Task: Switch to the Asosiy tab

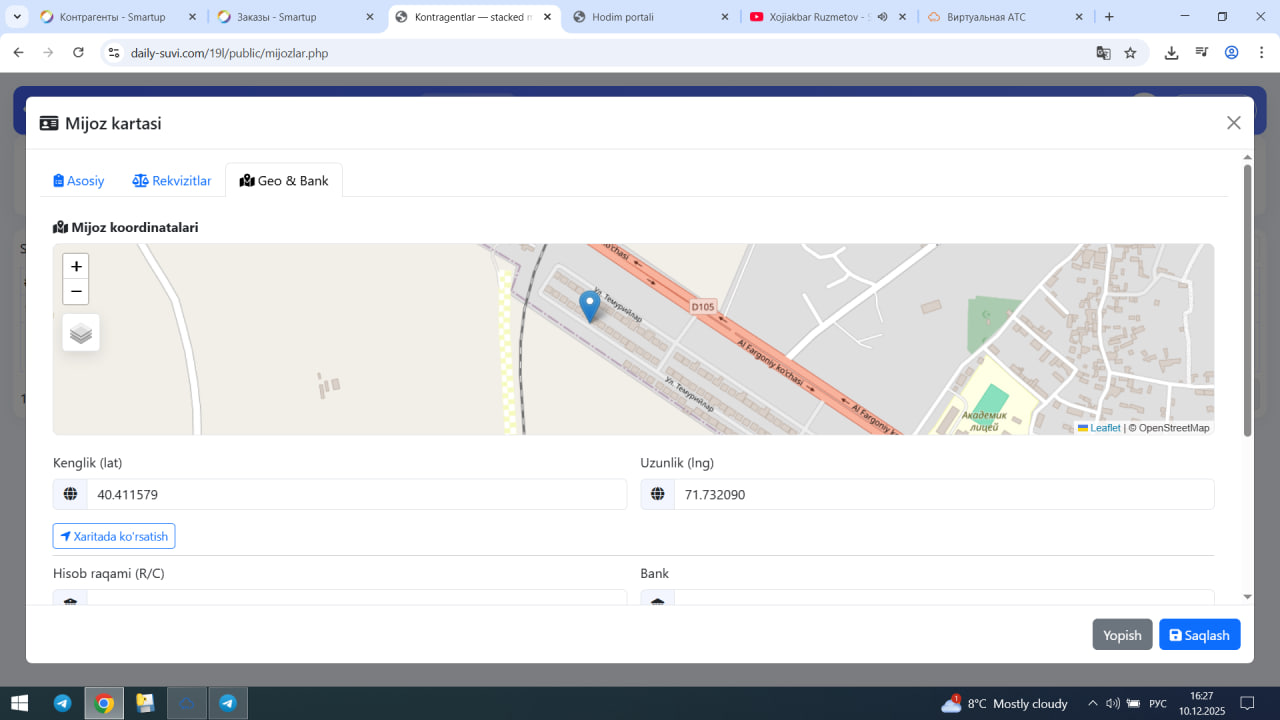Action: [x=79, y=181]
